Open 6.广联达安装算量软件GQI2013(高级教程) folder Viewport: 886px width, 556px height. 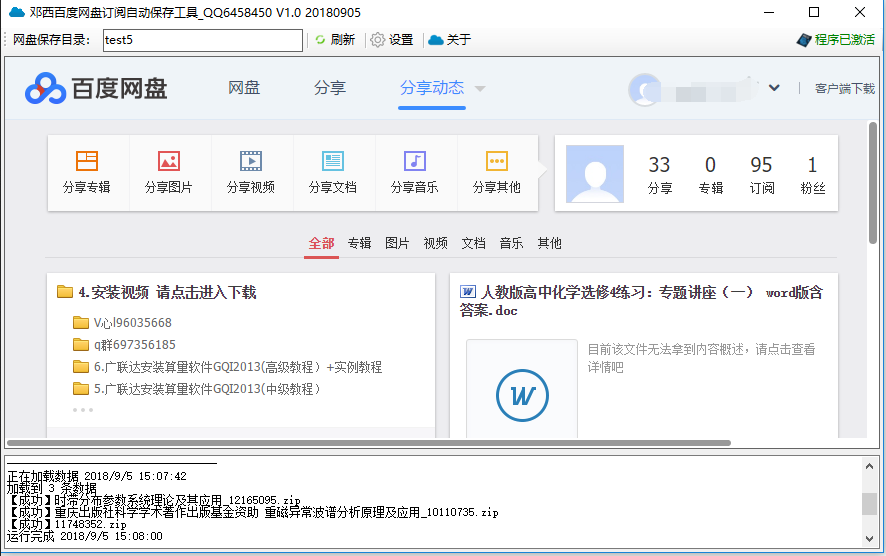pos(238,367)
